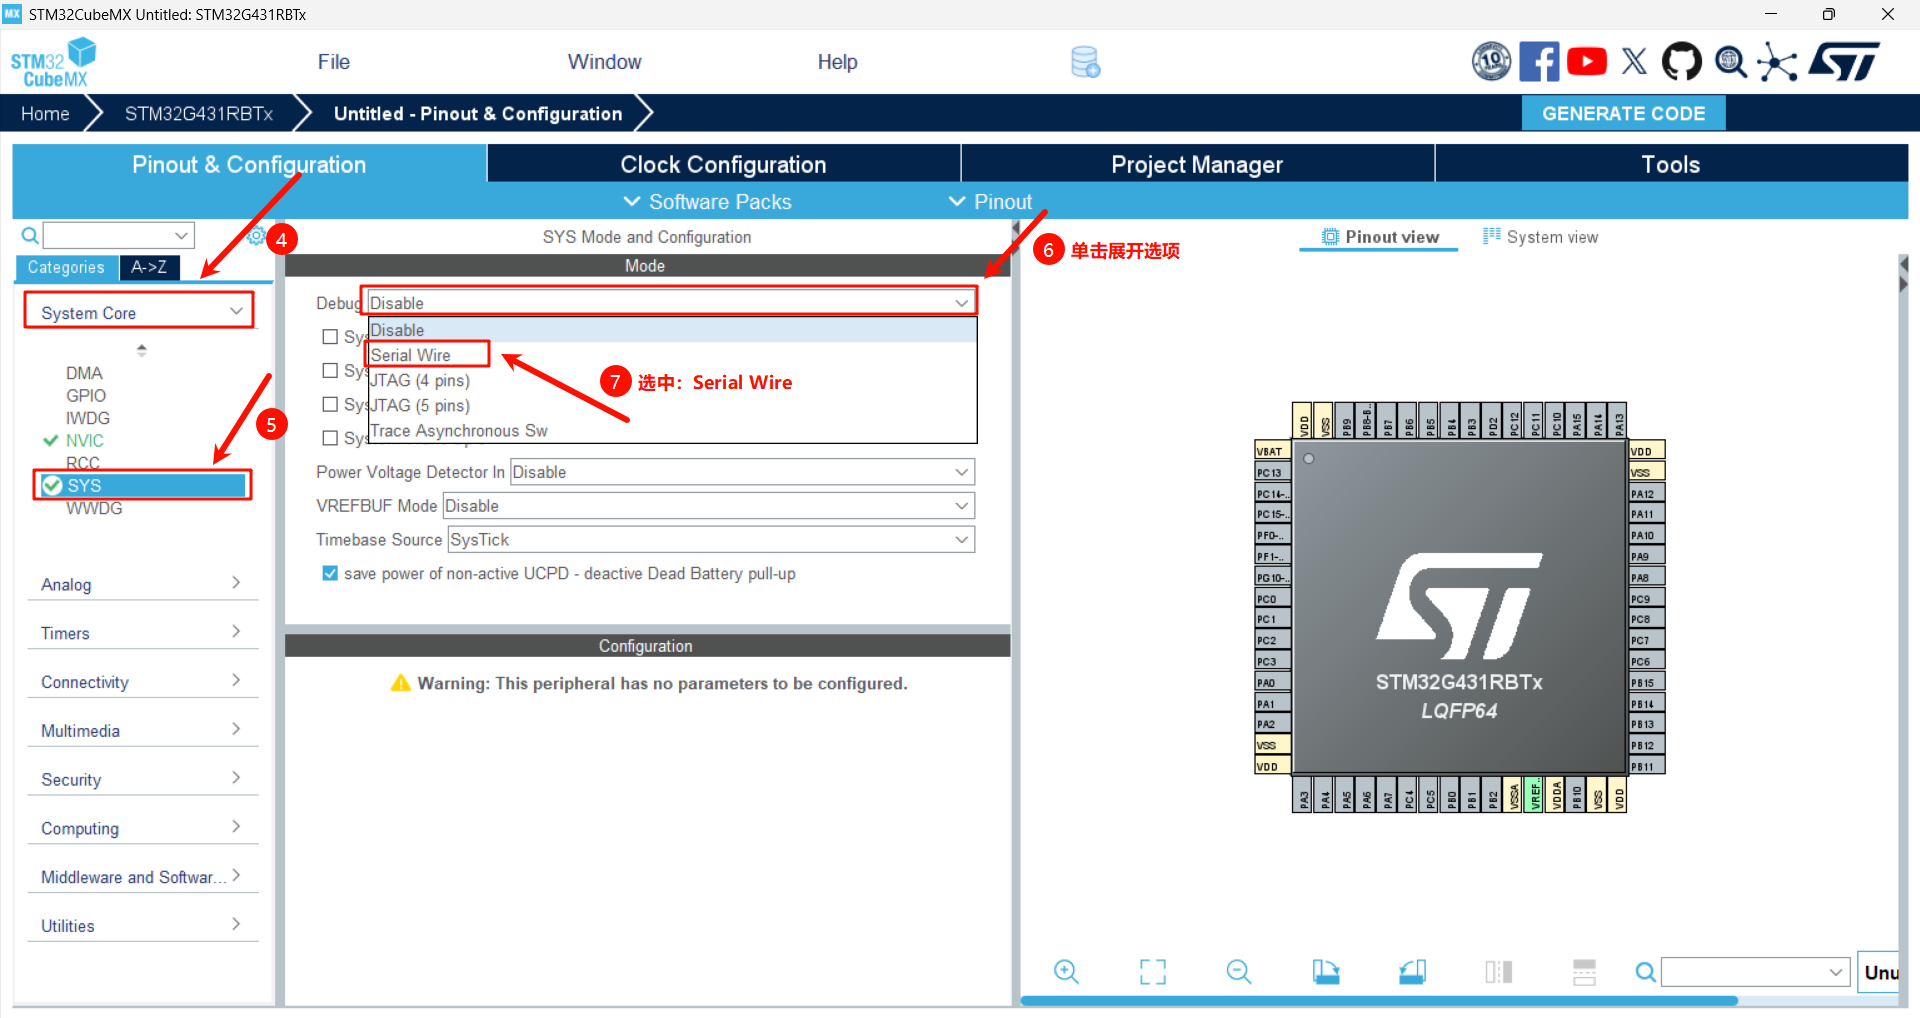Expand the Timers category
1920x1018 pixels.
140,633
